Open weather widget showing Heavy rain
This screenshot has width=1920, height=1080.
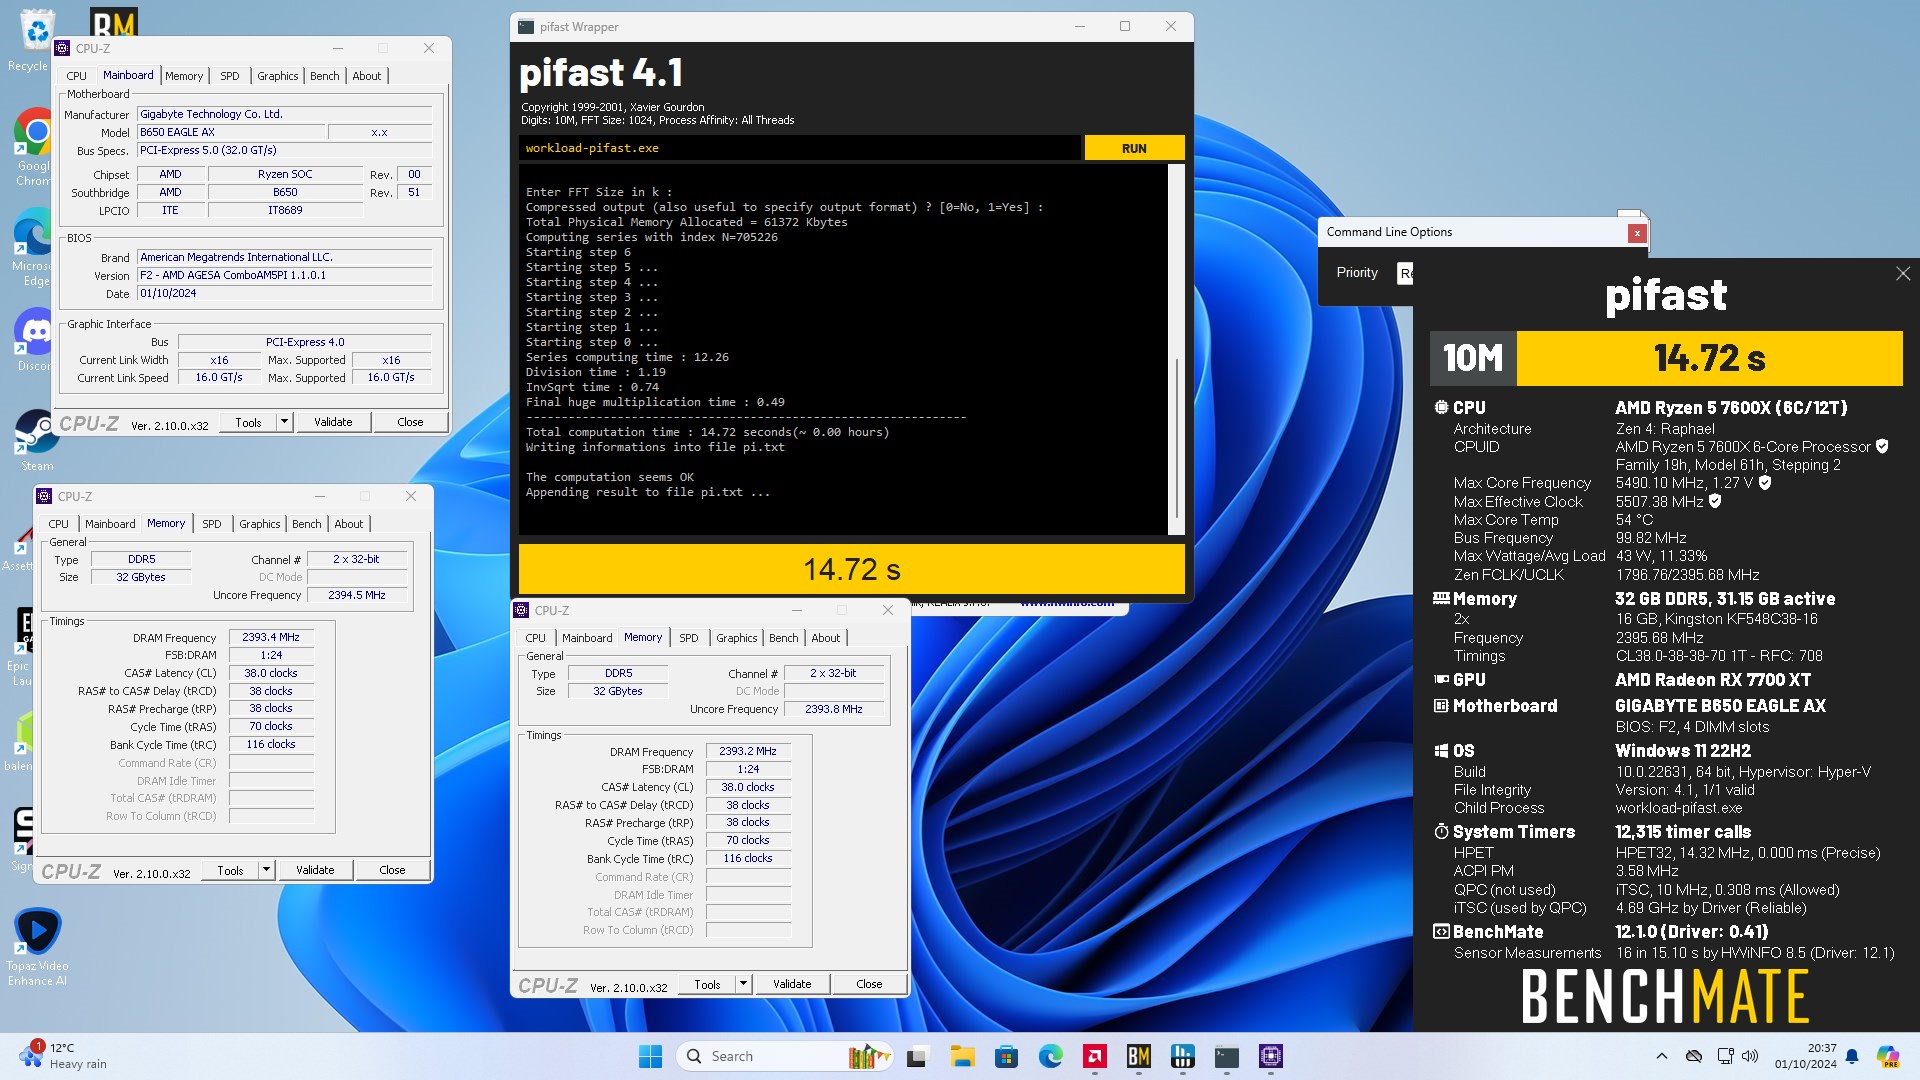click(x=62, y=1056)
